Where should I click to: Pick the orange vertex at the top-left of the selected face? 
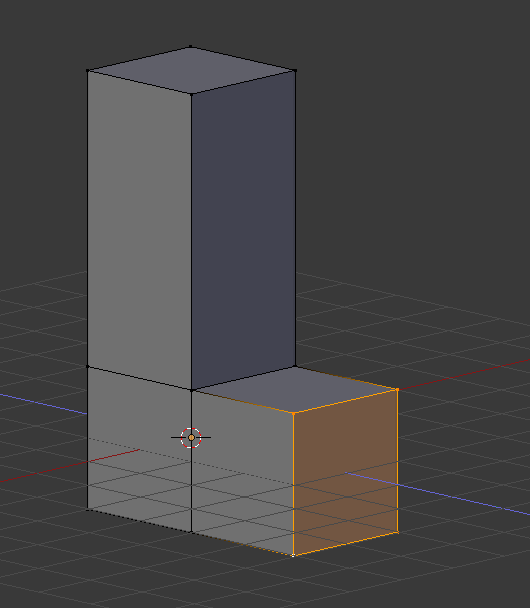293,413
